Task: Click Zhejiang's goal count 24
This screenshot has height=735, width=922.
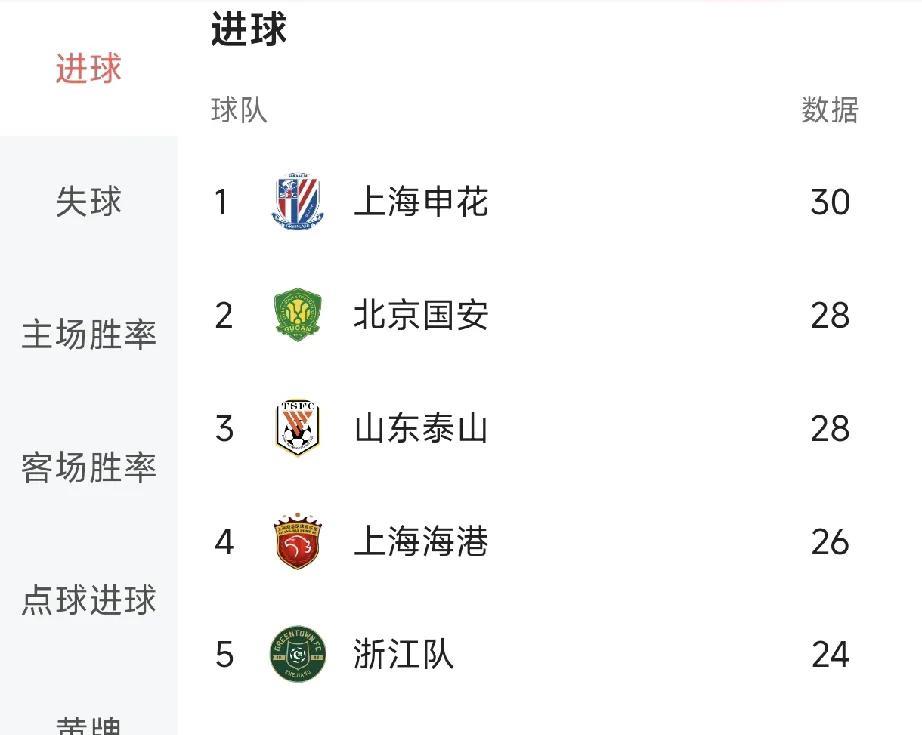Action: click(830, 654)
